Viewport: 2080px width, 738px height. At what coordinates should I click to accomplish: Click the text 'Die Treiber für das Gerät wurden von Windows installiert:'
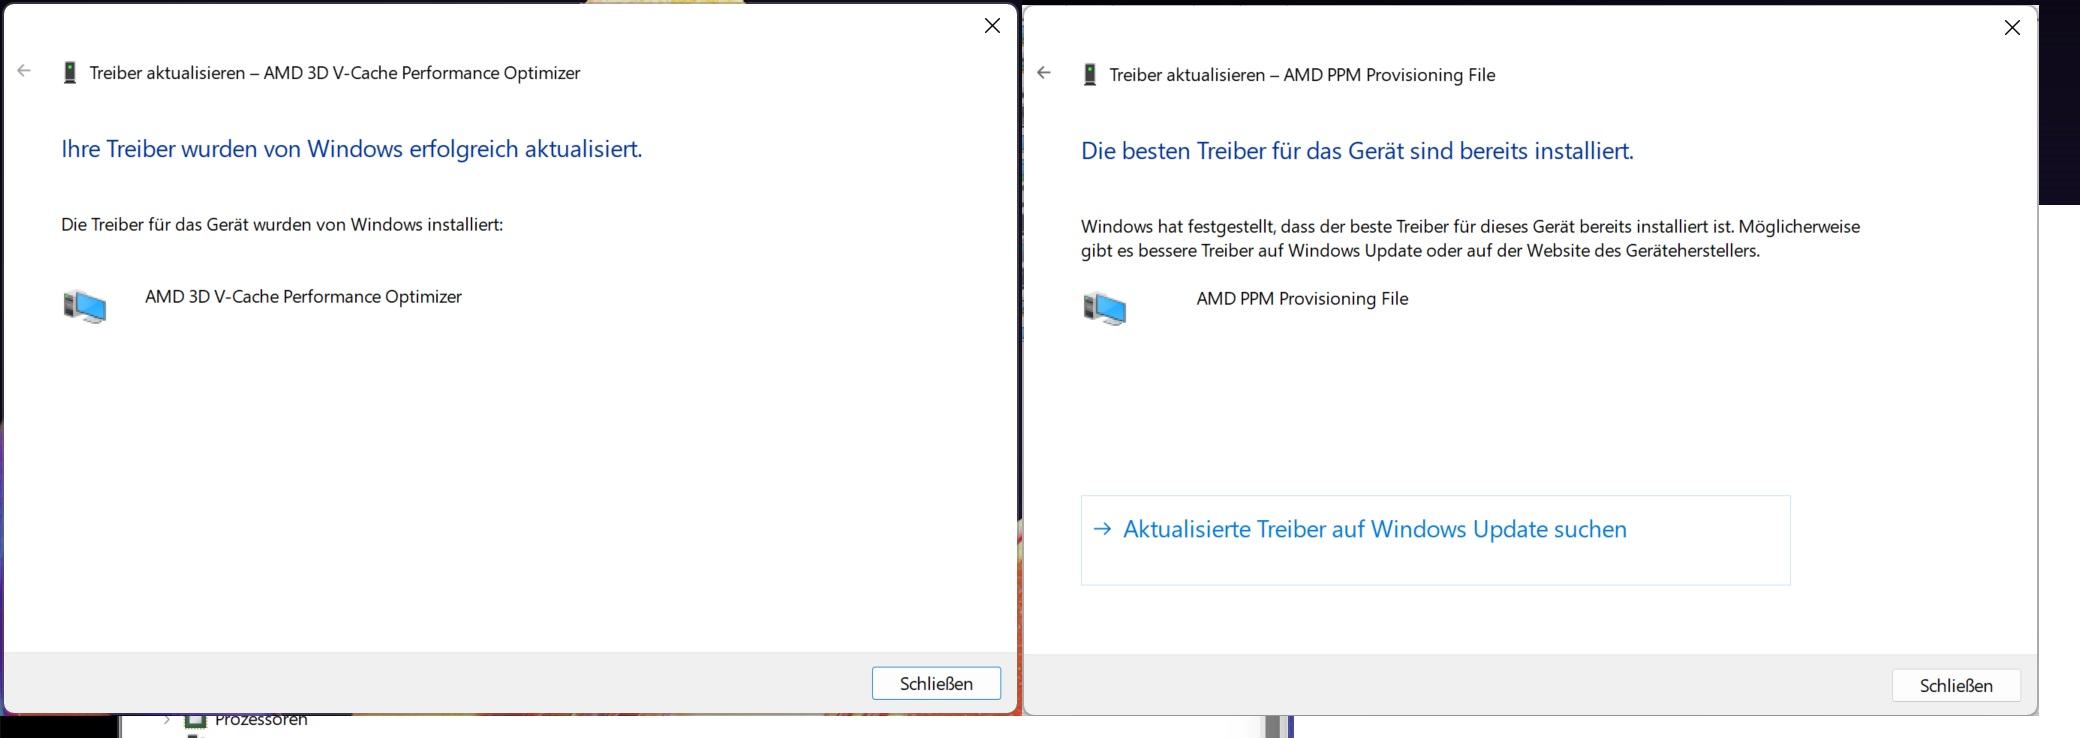tap(282, 225)
